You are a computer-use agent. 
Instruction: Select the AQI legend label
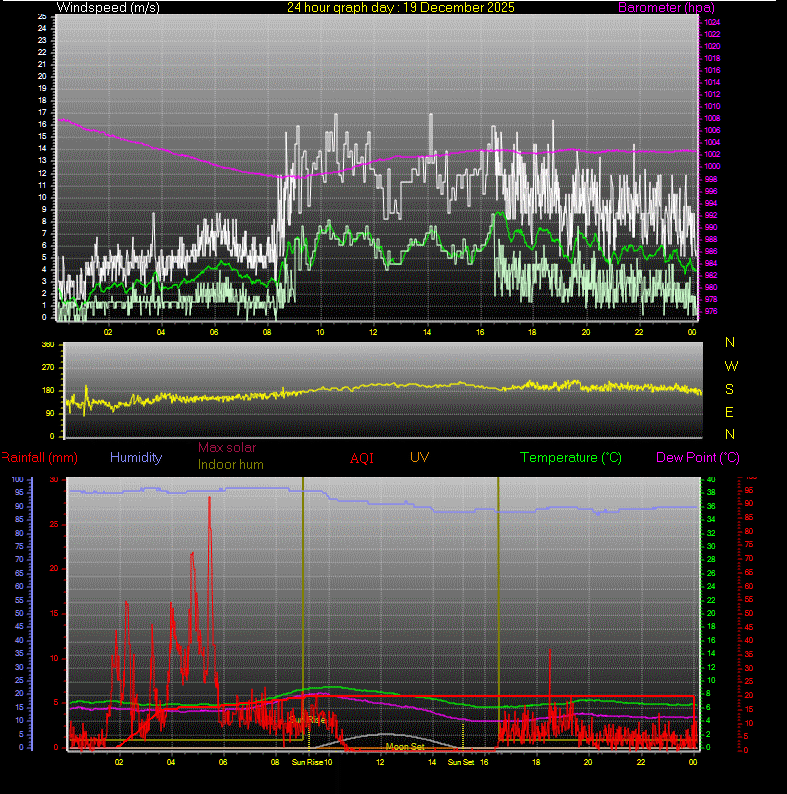click(362, 458)
